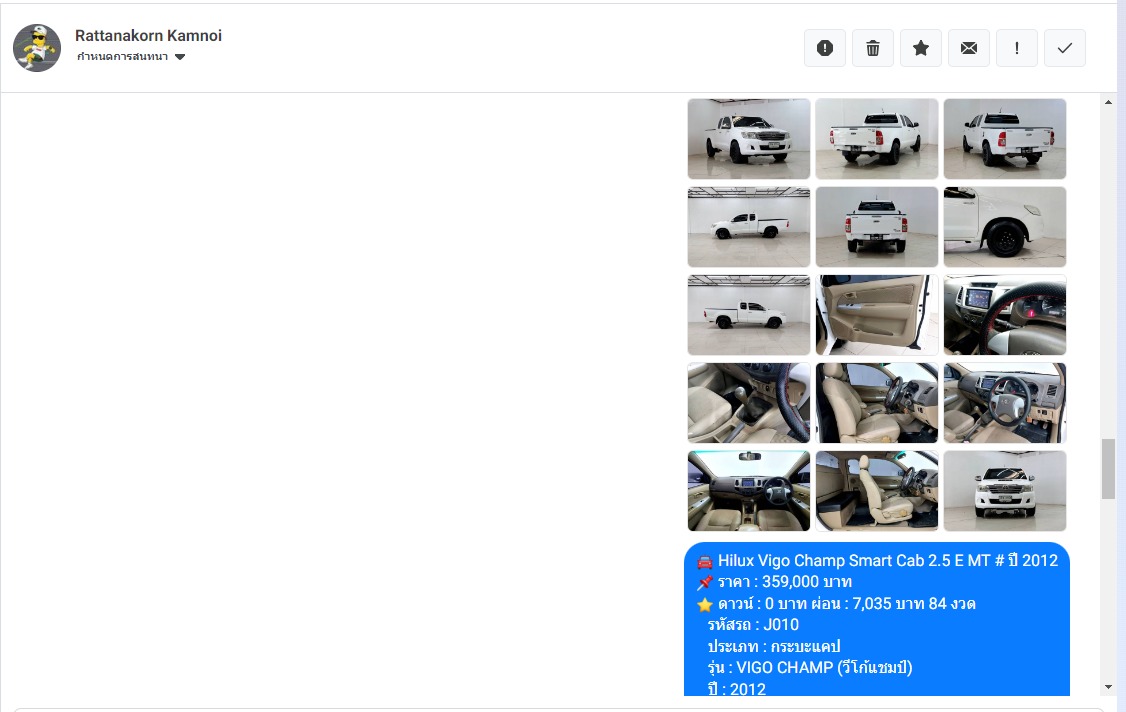Open steering wheel from passenger side photo
Image resolution: width=1126 pixels, height=712 pixels.
pyautogui.click(x=1005, y=403)
